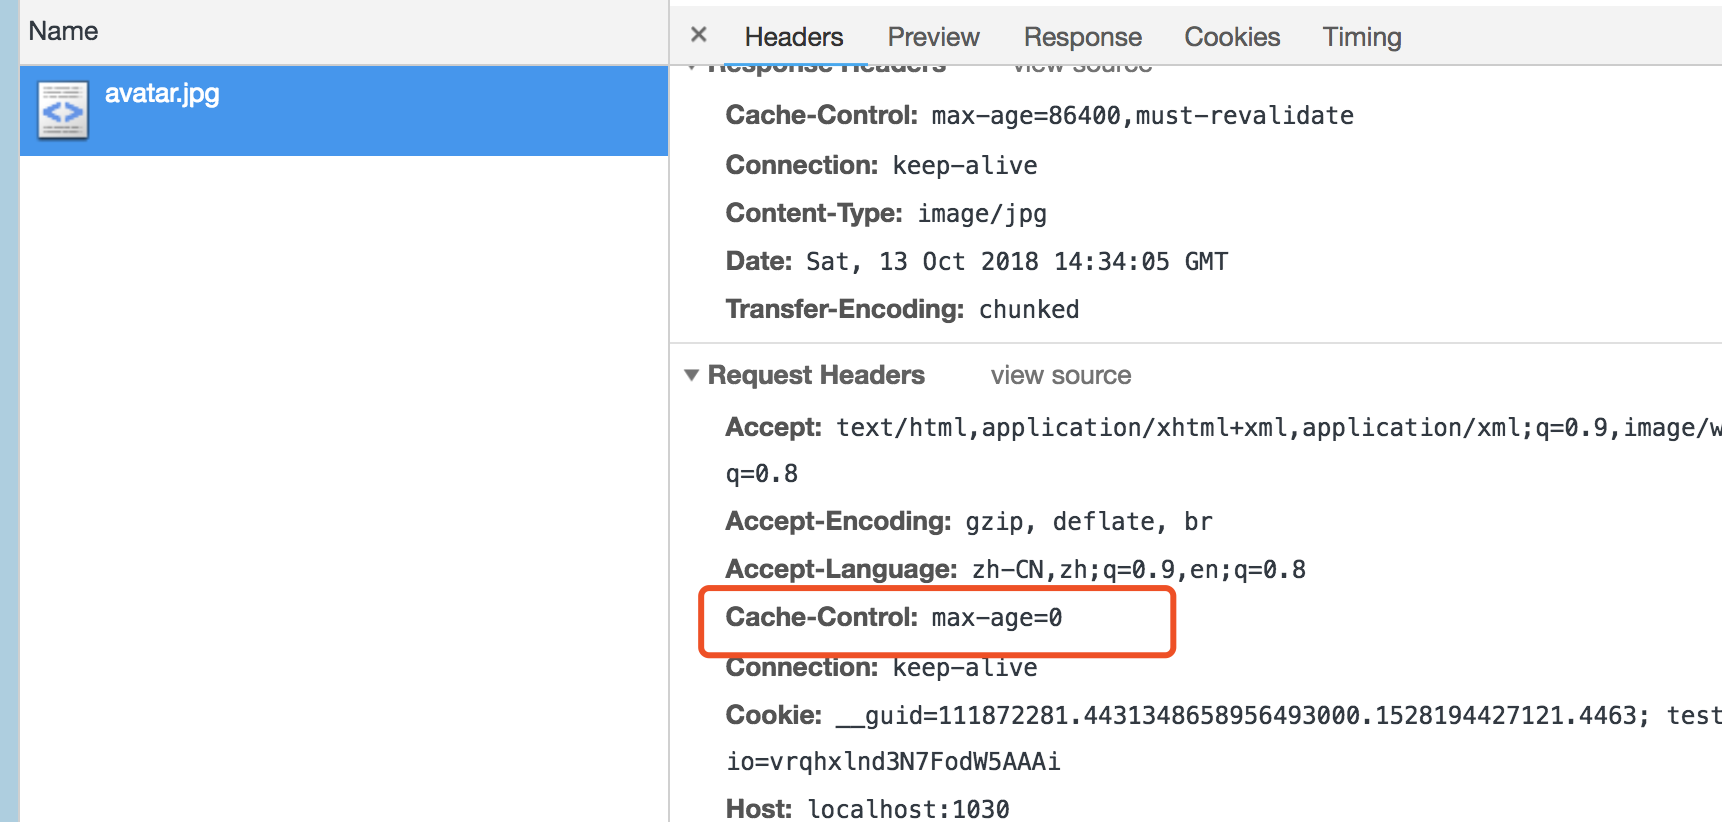The image size is (1722, 822).
Task: Select the Transfer-Encoding chunked header
Action: [902, 309]
